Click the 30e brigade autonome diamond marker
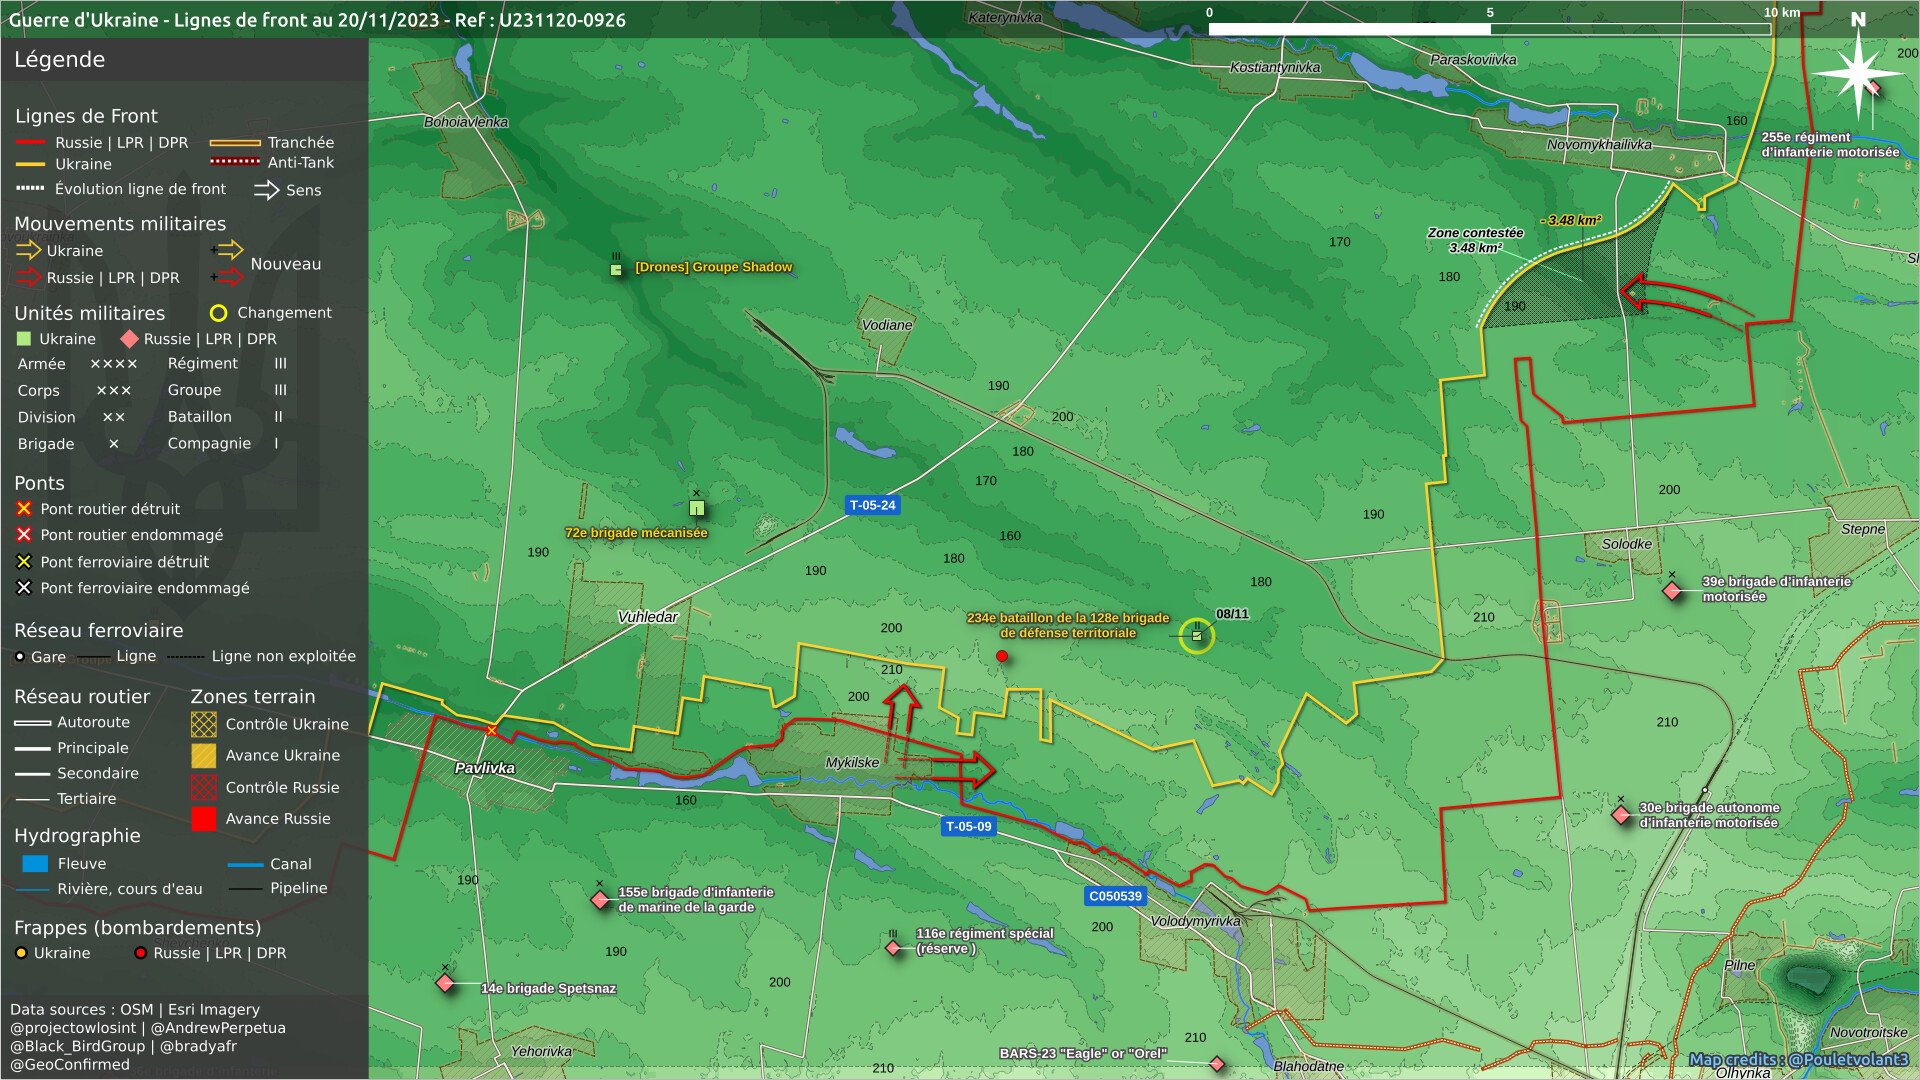 point(1621,815)
